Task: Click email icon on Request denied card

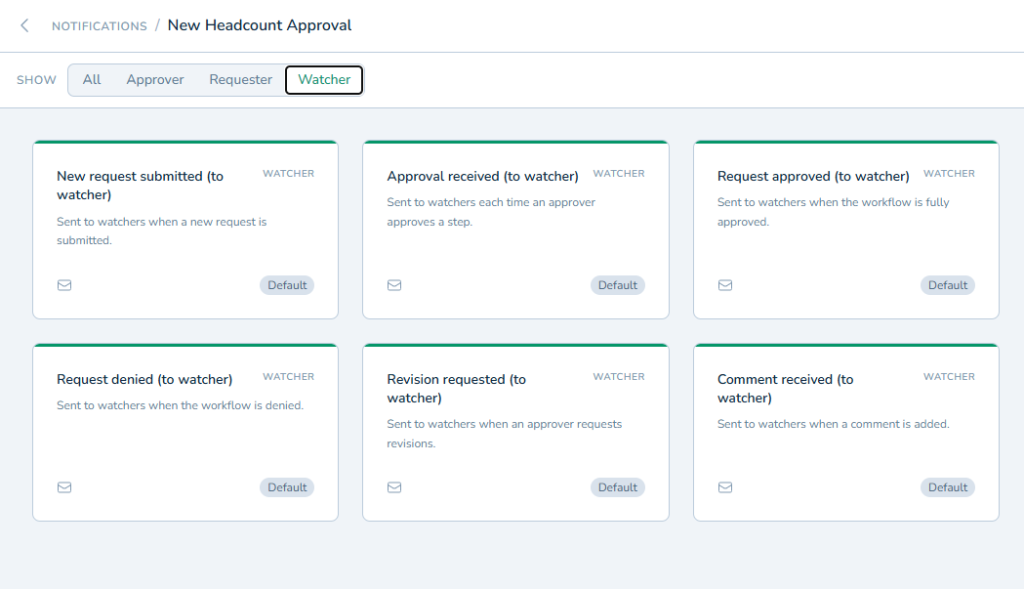Action: click(64, 488)
